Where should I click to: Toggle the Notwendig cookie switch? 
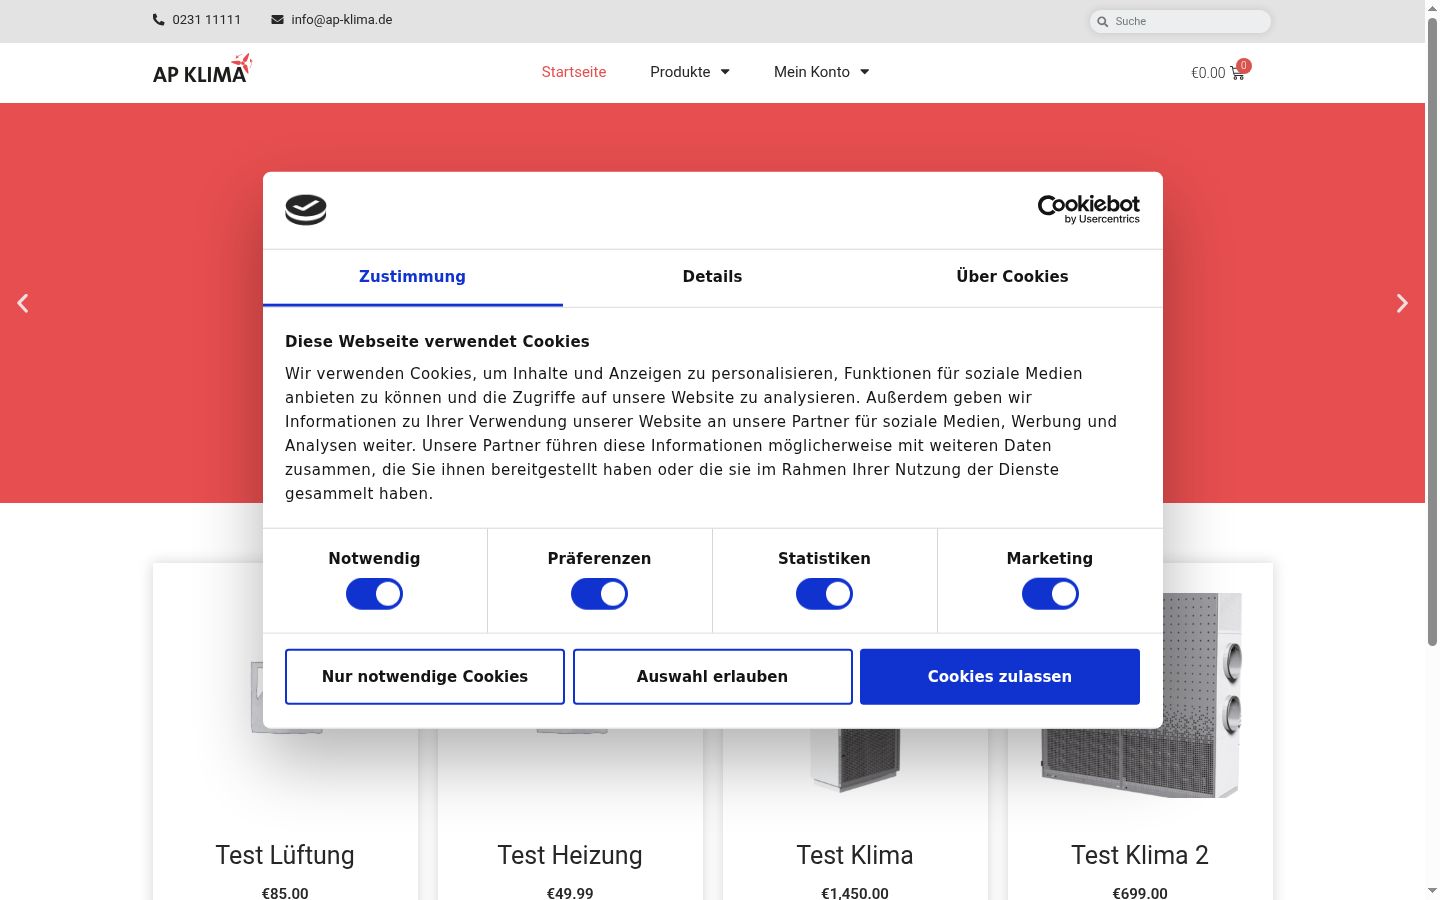pos(374,594)
